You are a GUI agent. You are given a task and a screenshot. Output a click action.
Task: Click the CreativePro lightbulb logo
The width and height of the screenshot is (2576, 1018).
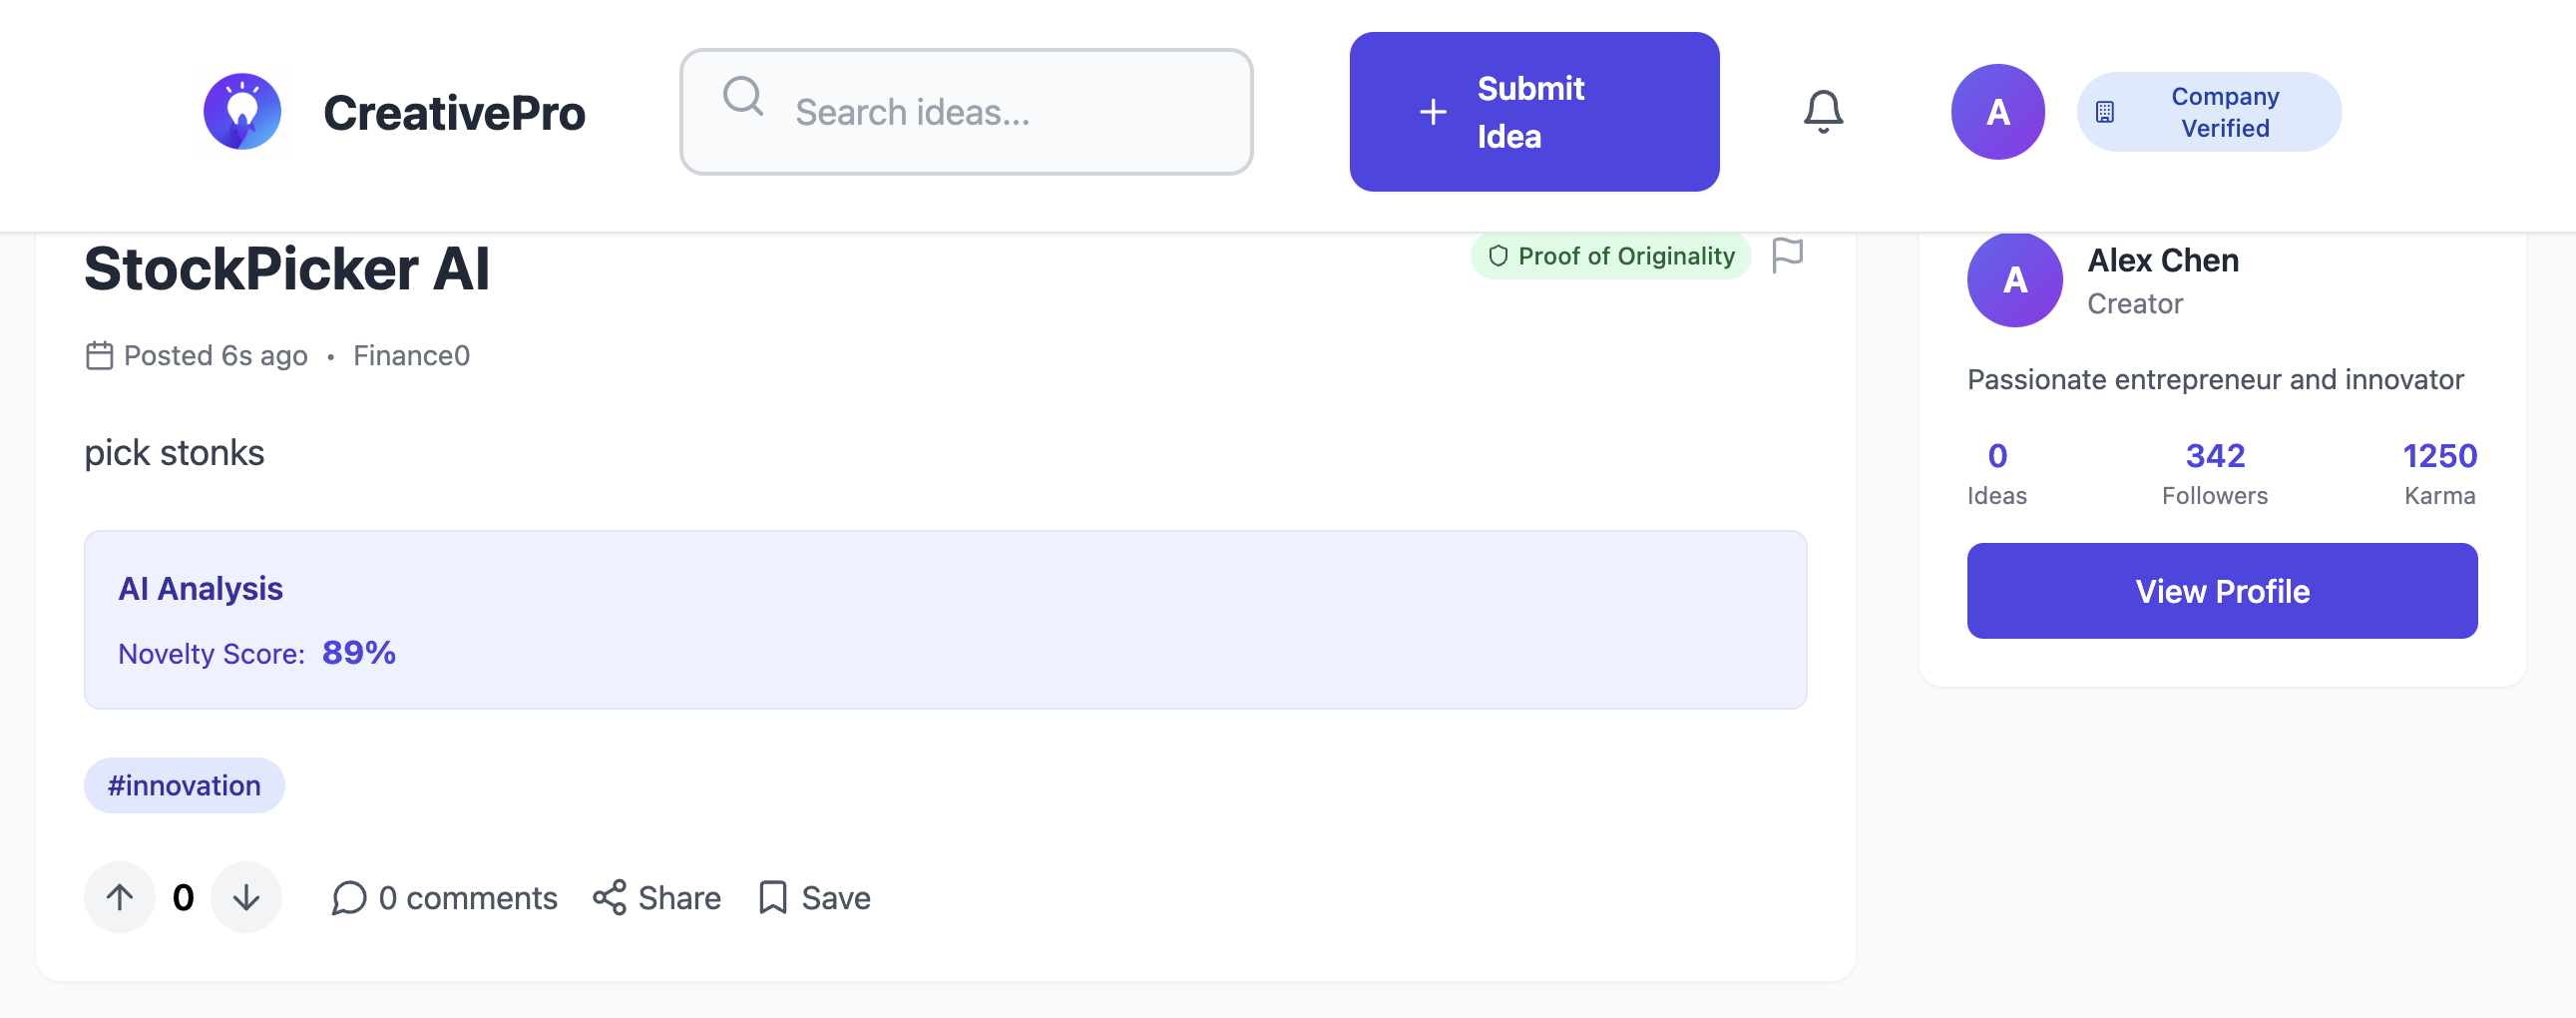[x=242, y=112]
